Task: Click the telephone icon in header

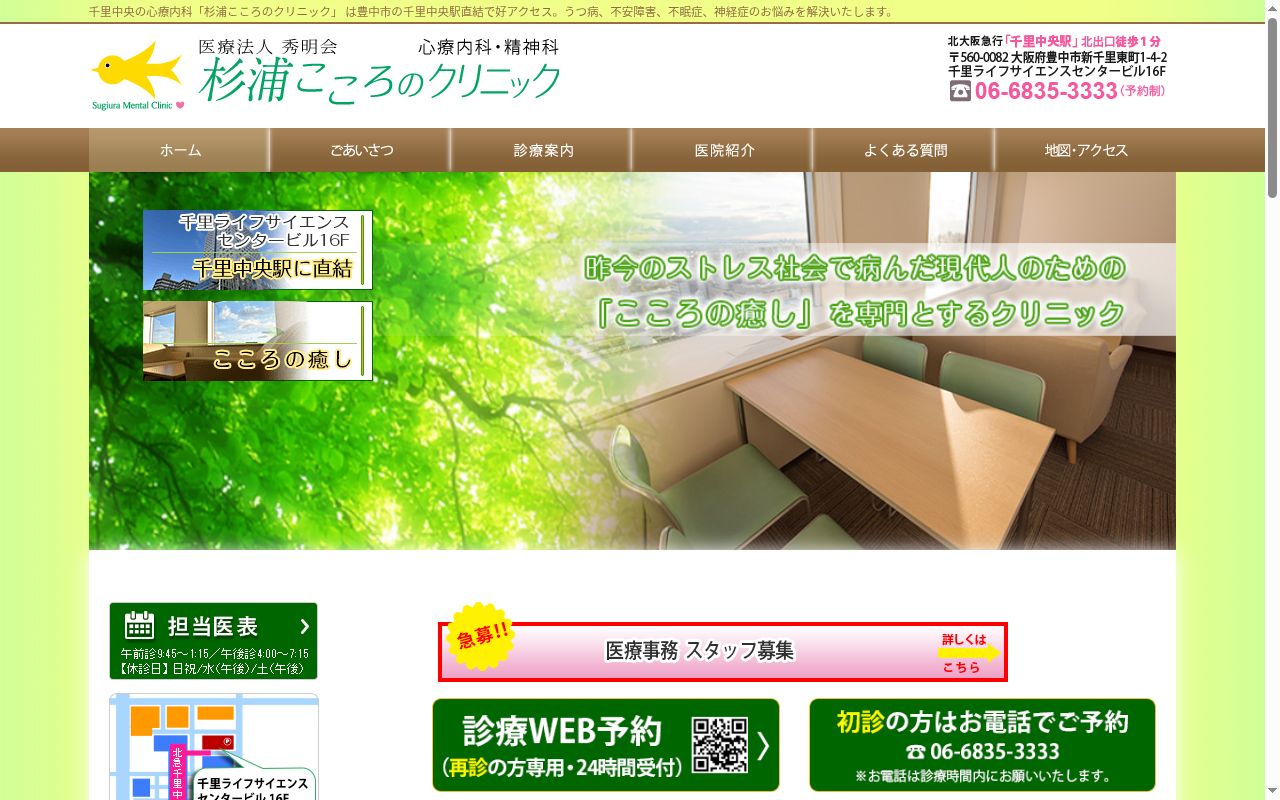Action: pyautogui.click(x=960, y=91)
